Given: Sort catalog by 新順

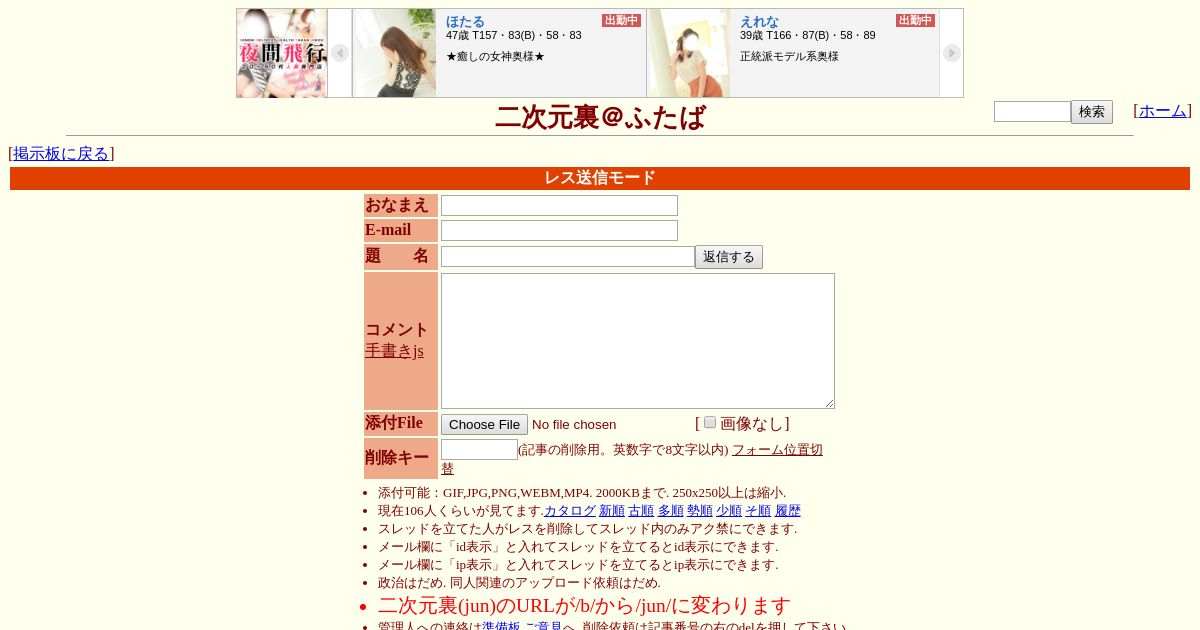Looking at the screenshot, I should point(612,511).
